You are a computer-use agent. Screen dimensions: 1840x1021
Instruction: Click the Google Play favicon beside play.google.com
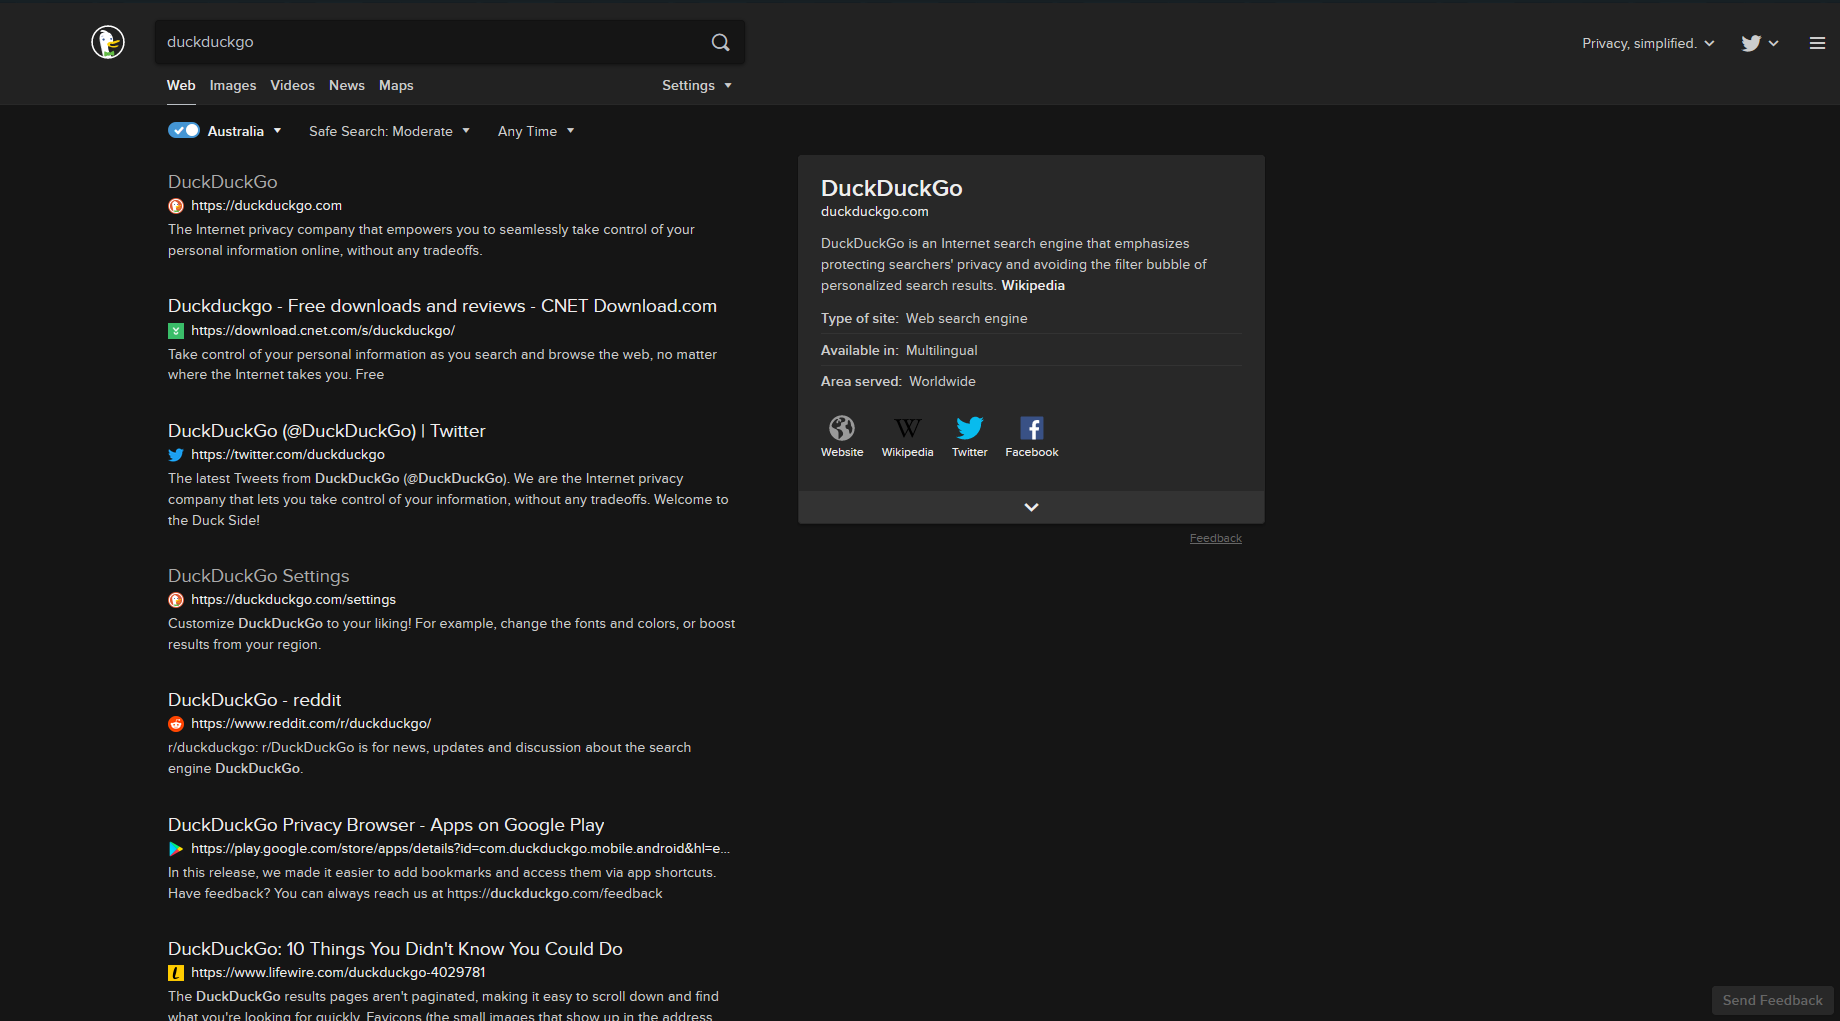pos(176,849)
